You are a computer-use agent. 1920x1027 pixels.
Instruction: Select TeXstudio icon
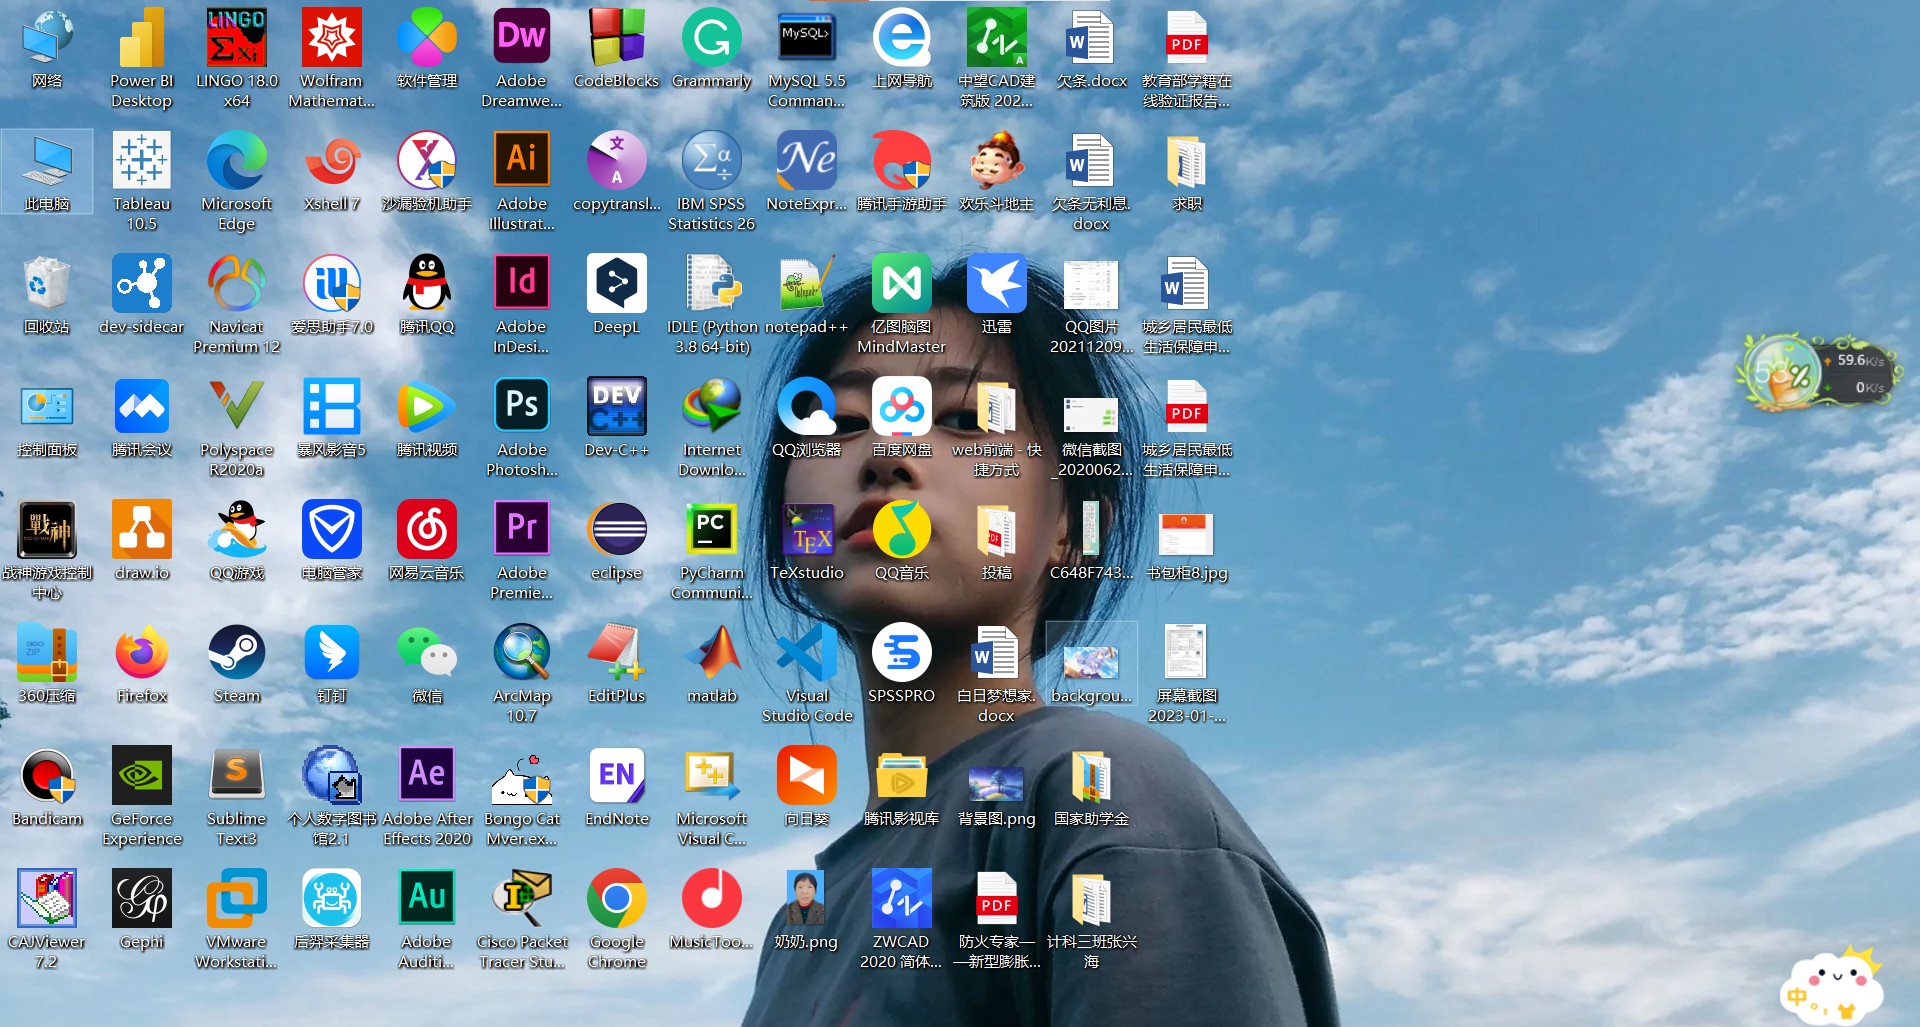[x=806, y=530]
